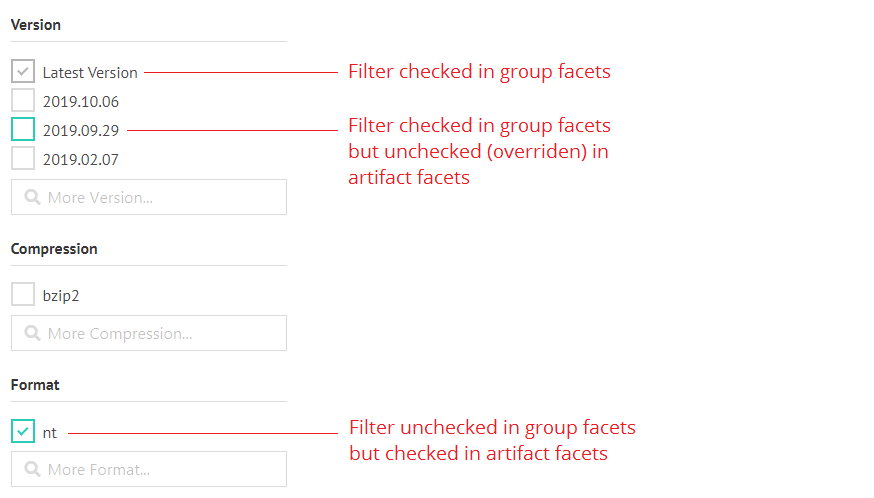Click the More Version search field
Screen dimensions: 874x498
149,197
